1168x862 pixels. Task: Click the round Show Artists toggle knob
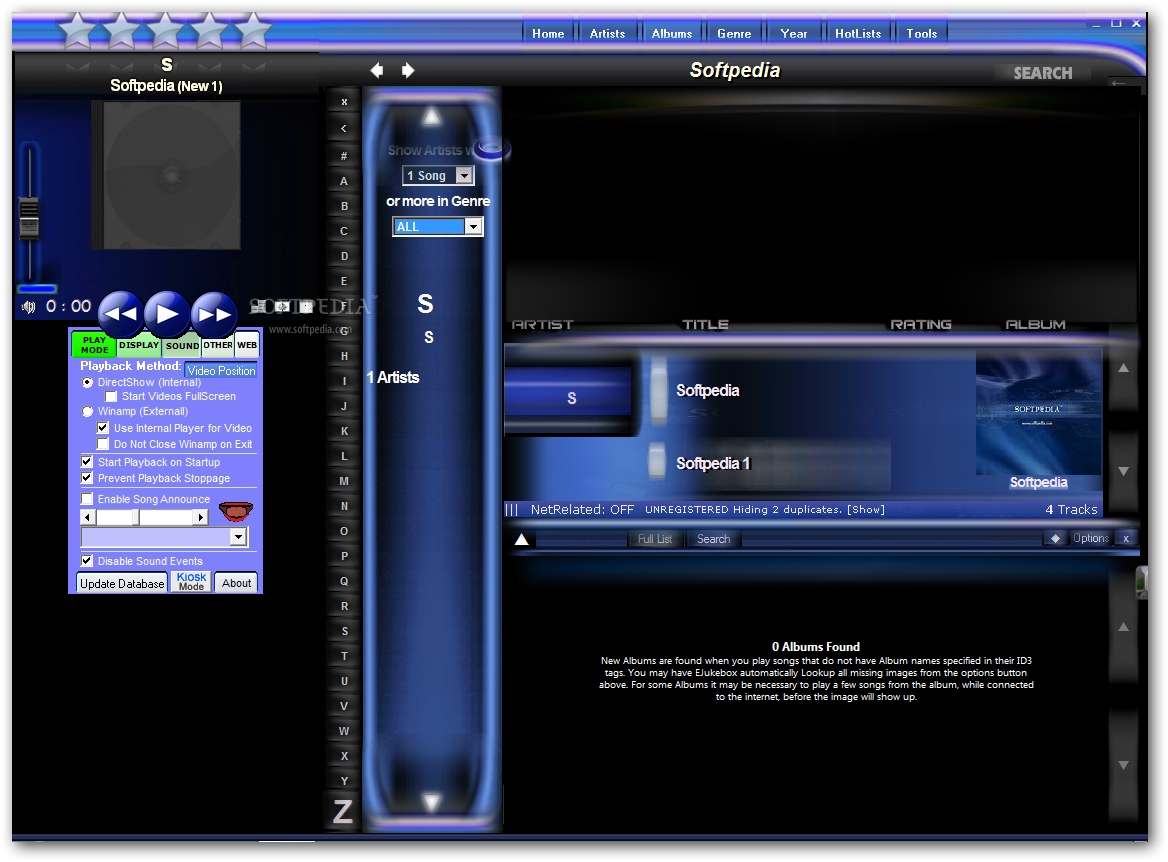492,149
